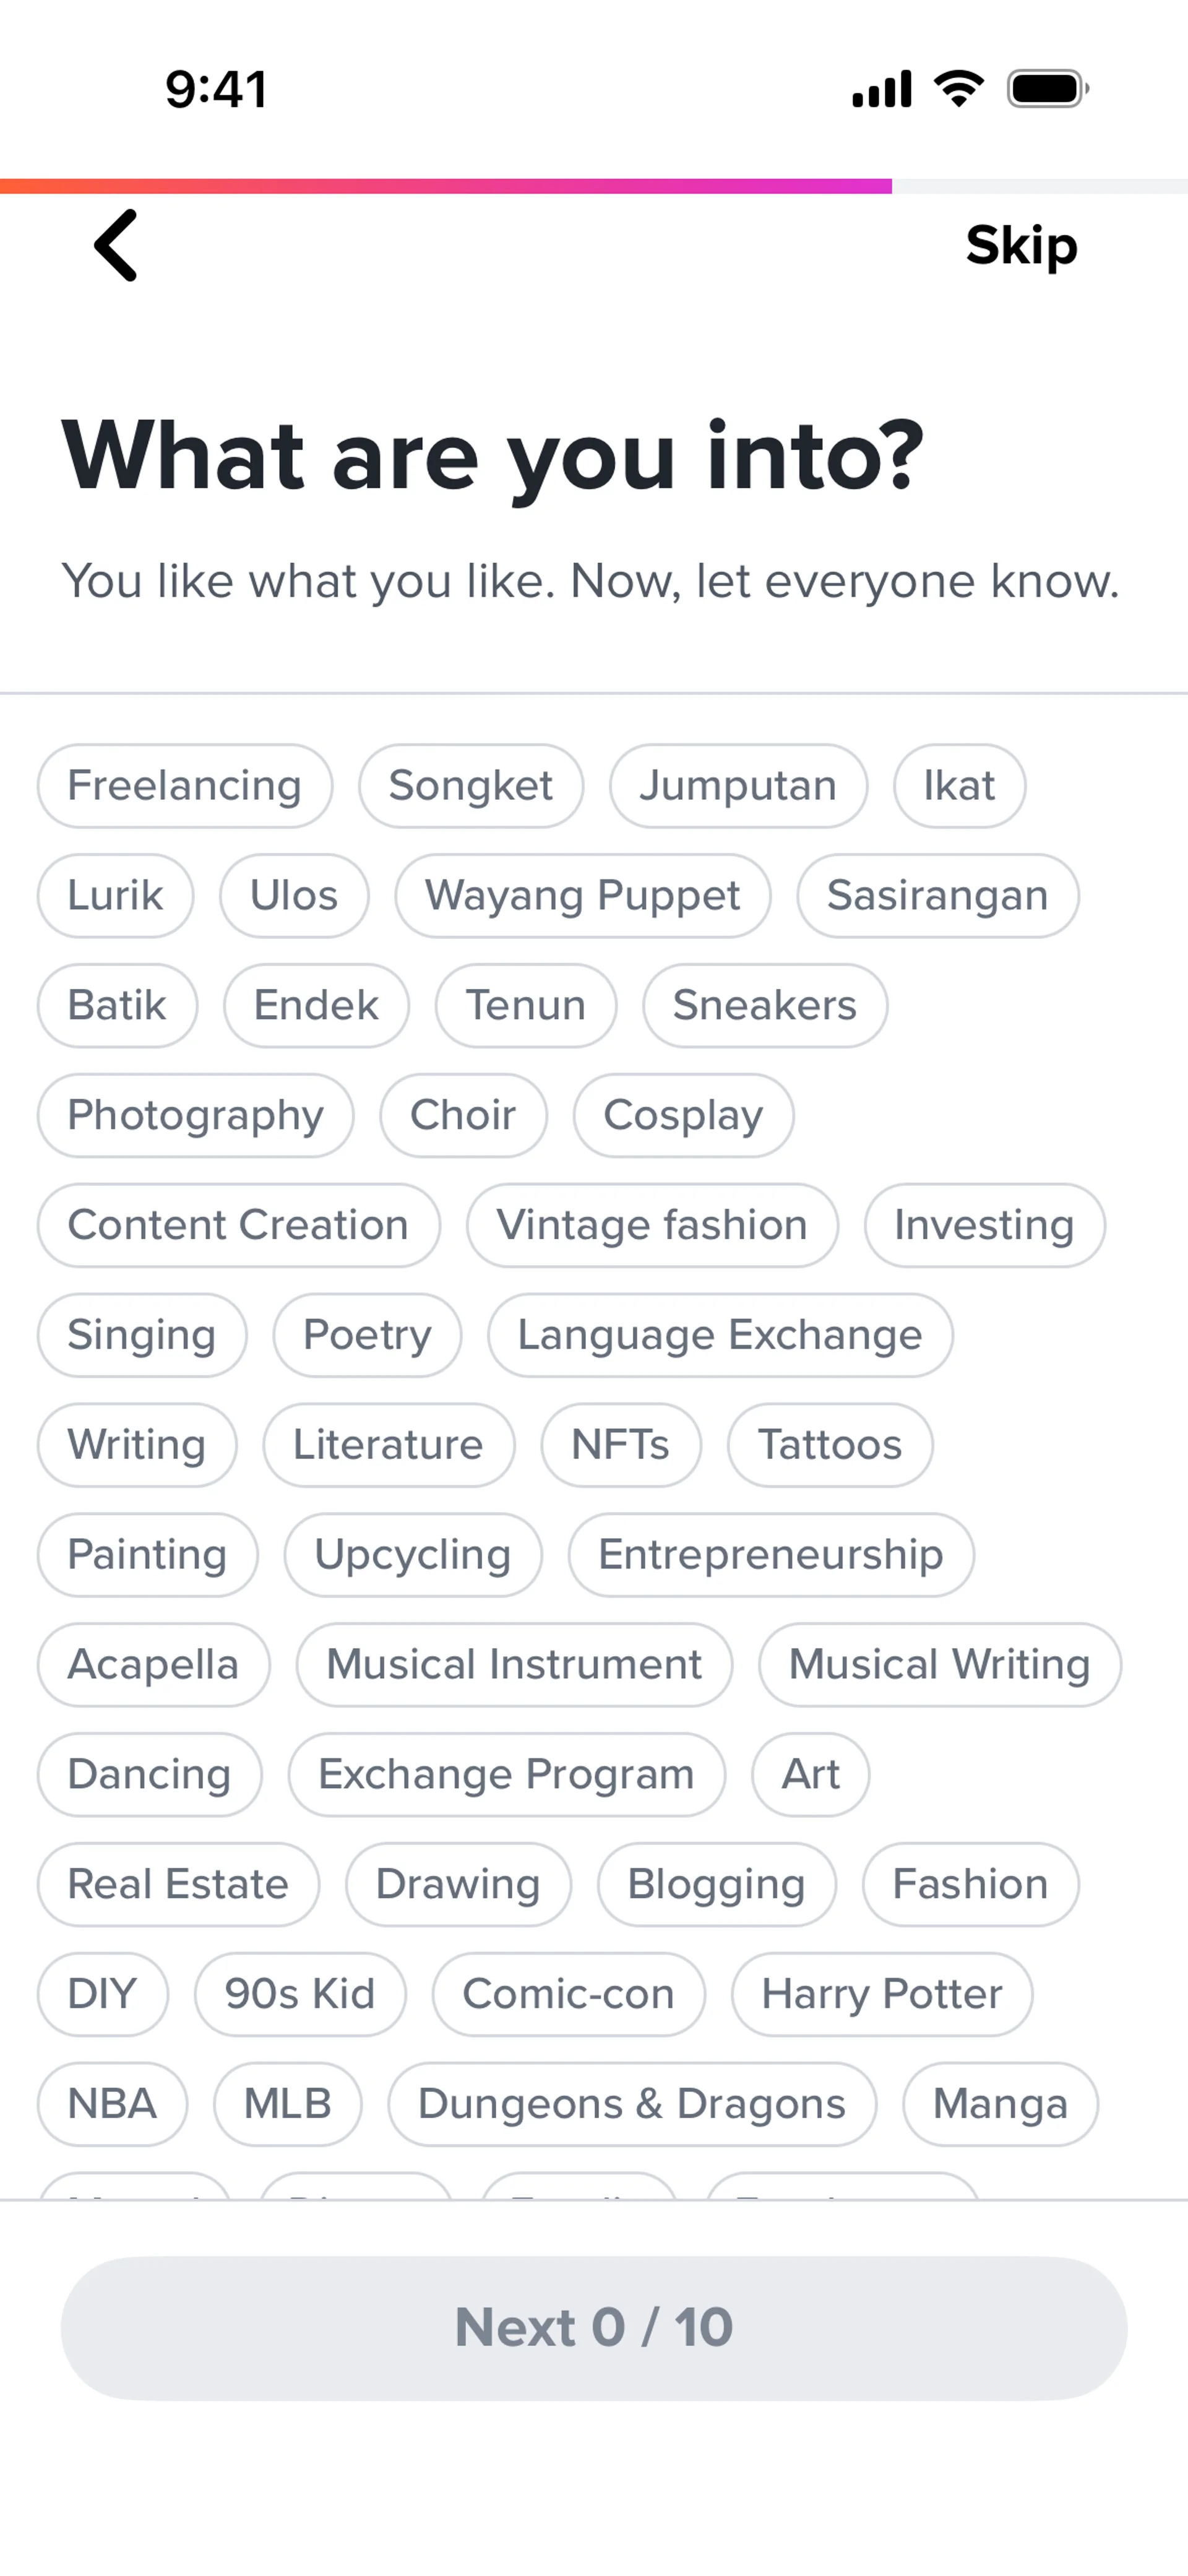
Task: Tap the back arrow icon
Action: tap(116, 245)
